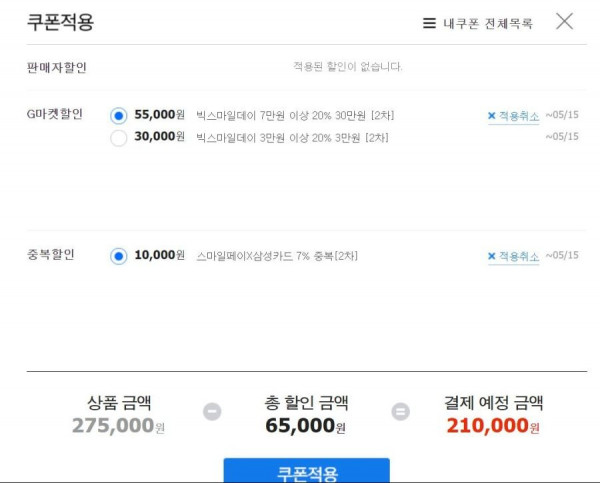The image size is (600, 483).
Task: Close the 쿠폰적용 dialog with X
Action: pyautogui.click(x=564, y=21)
